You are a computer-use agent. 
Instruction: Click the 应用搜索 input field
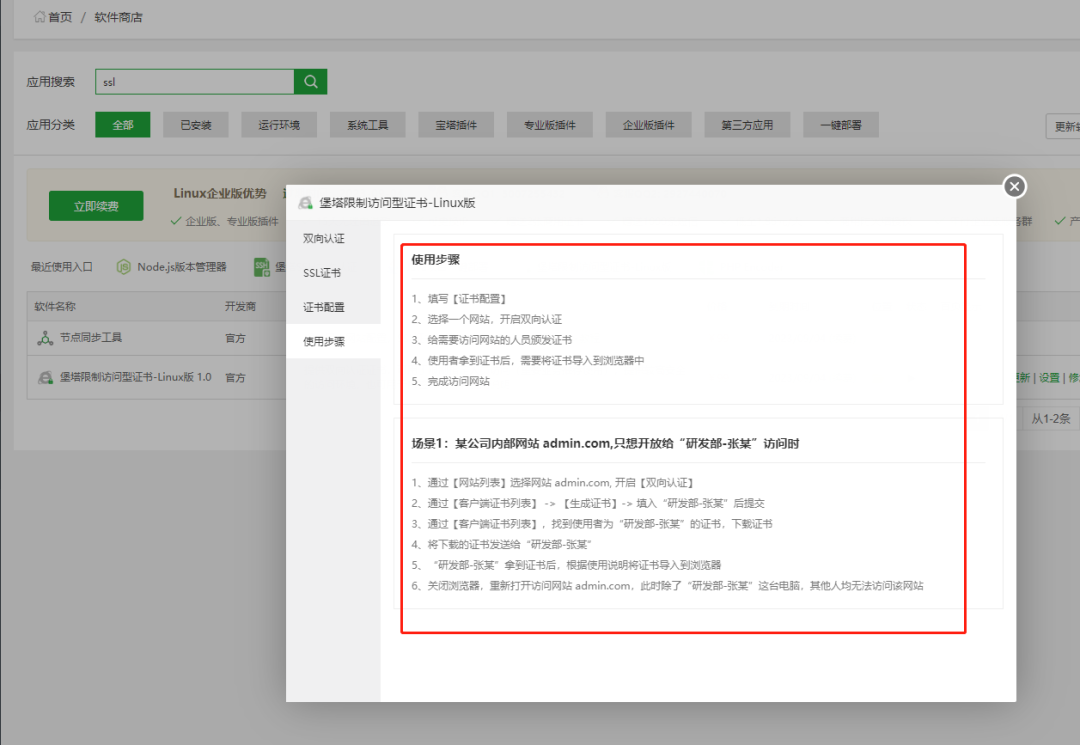(x=194, y=82)
